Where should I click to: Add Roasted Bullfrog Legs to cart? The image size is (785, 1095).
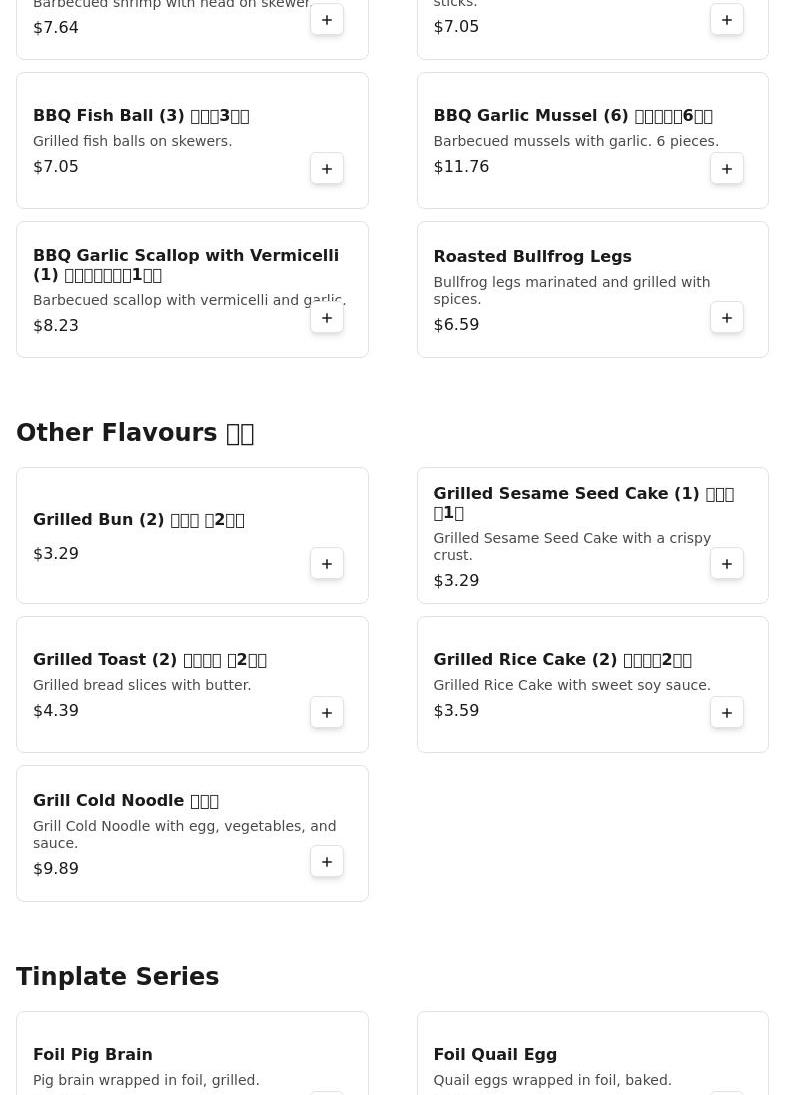(x=726, y=318)
